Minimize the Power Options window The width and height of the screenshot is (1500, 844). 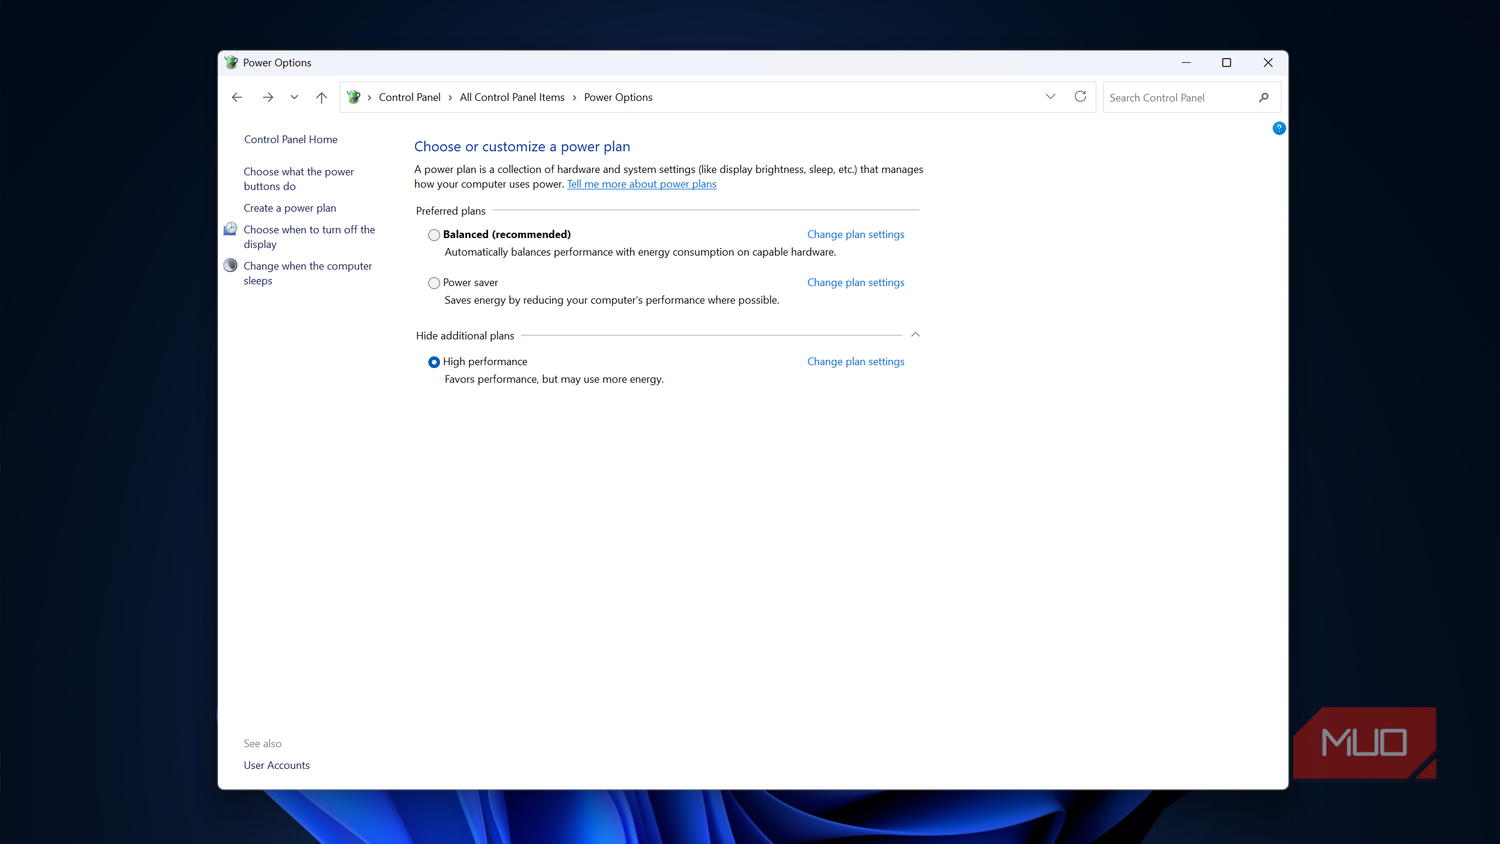tap(1186, 62)
